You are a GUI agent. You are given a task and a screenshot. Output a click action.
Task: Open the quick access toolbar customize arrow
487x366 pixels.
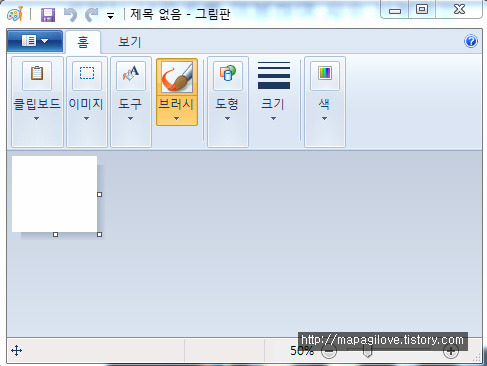(x=110, y=16)
